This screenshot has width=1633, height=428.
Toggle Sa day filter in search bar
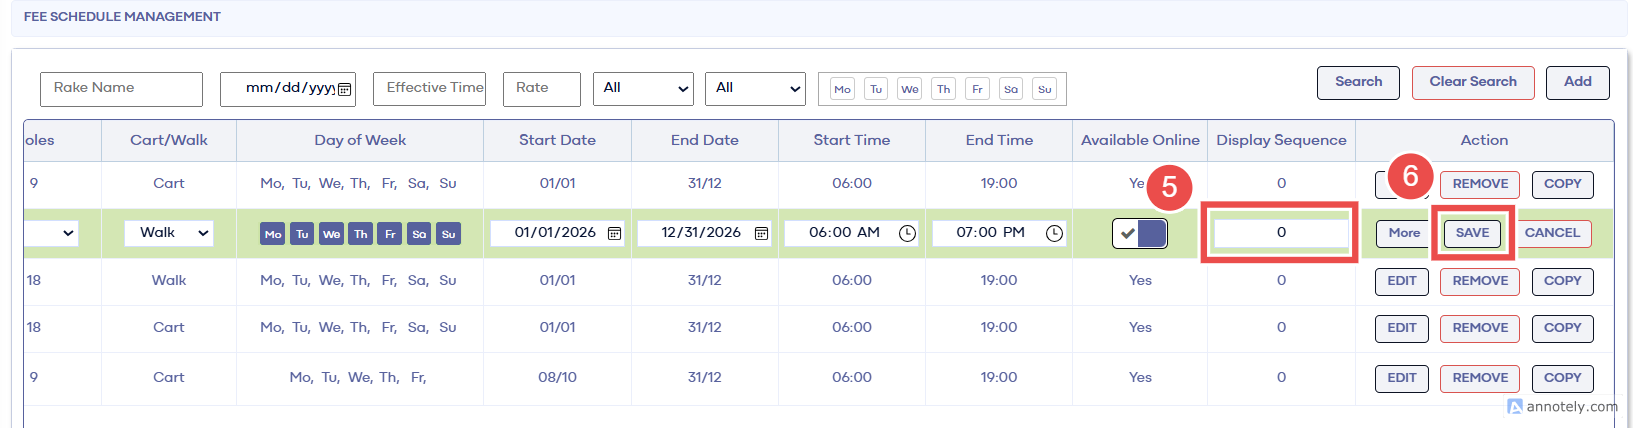(1011, 89)
